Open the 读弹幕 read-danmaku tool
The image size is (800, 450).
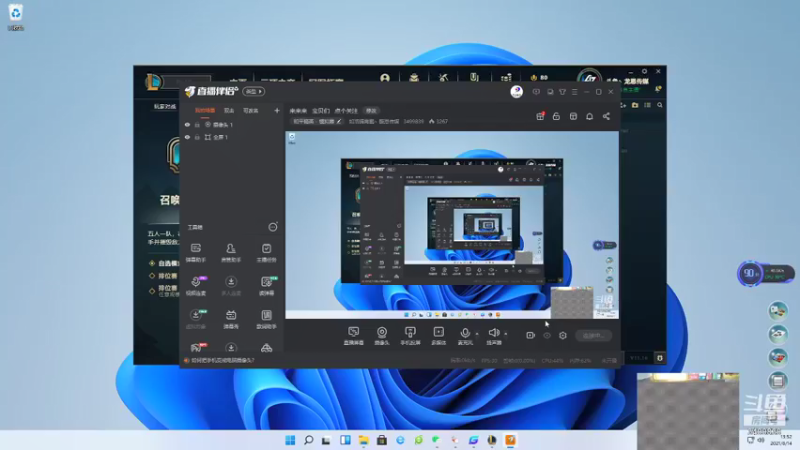[266, 286]
